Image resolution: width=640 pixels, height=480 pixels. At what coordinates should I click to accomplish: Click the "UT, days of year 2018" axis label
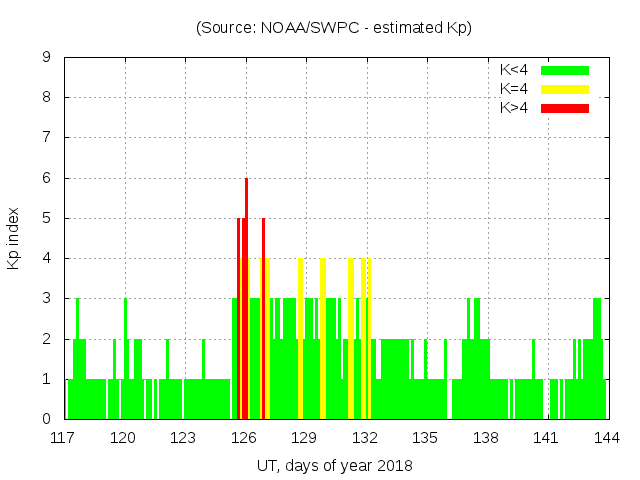tap(333, 465)
